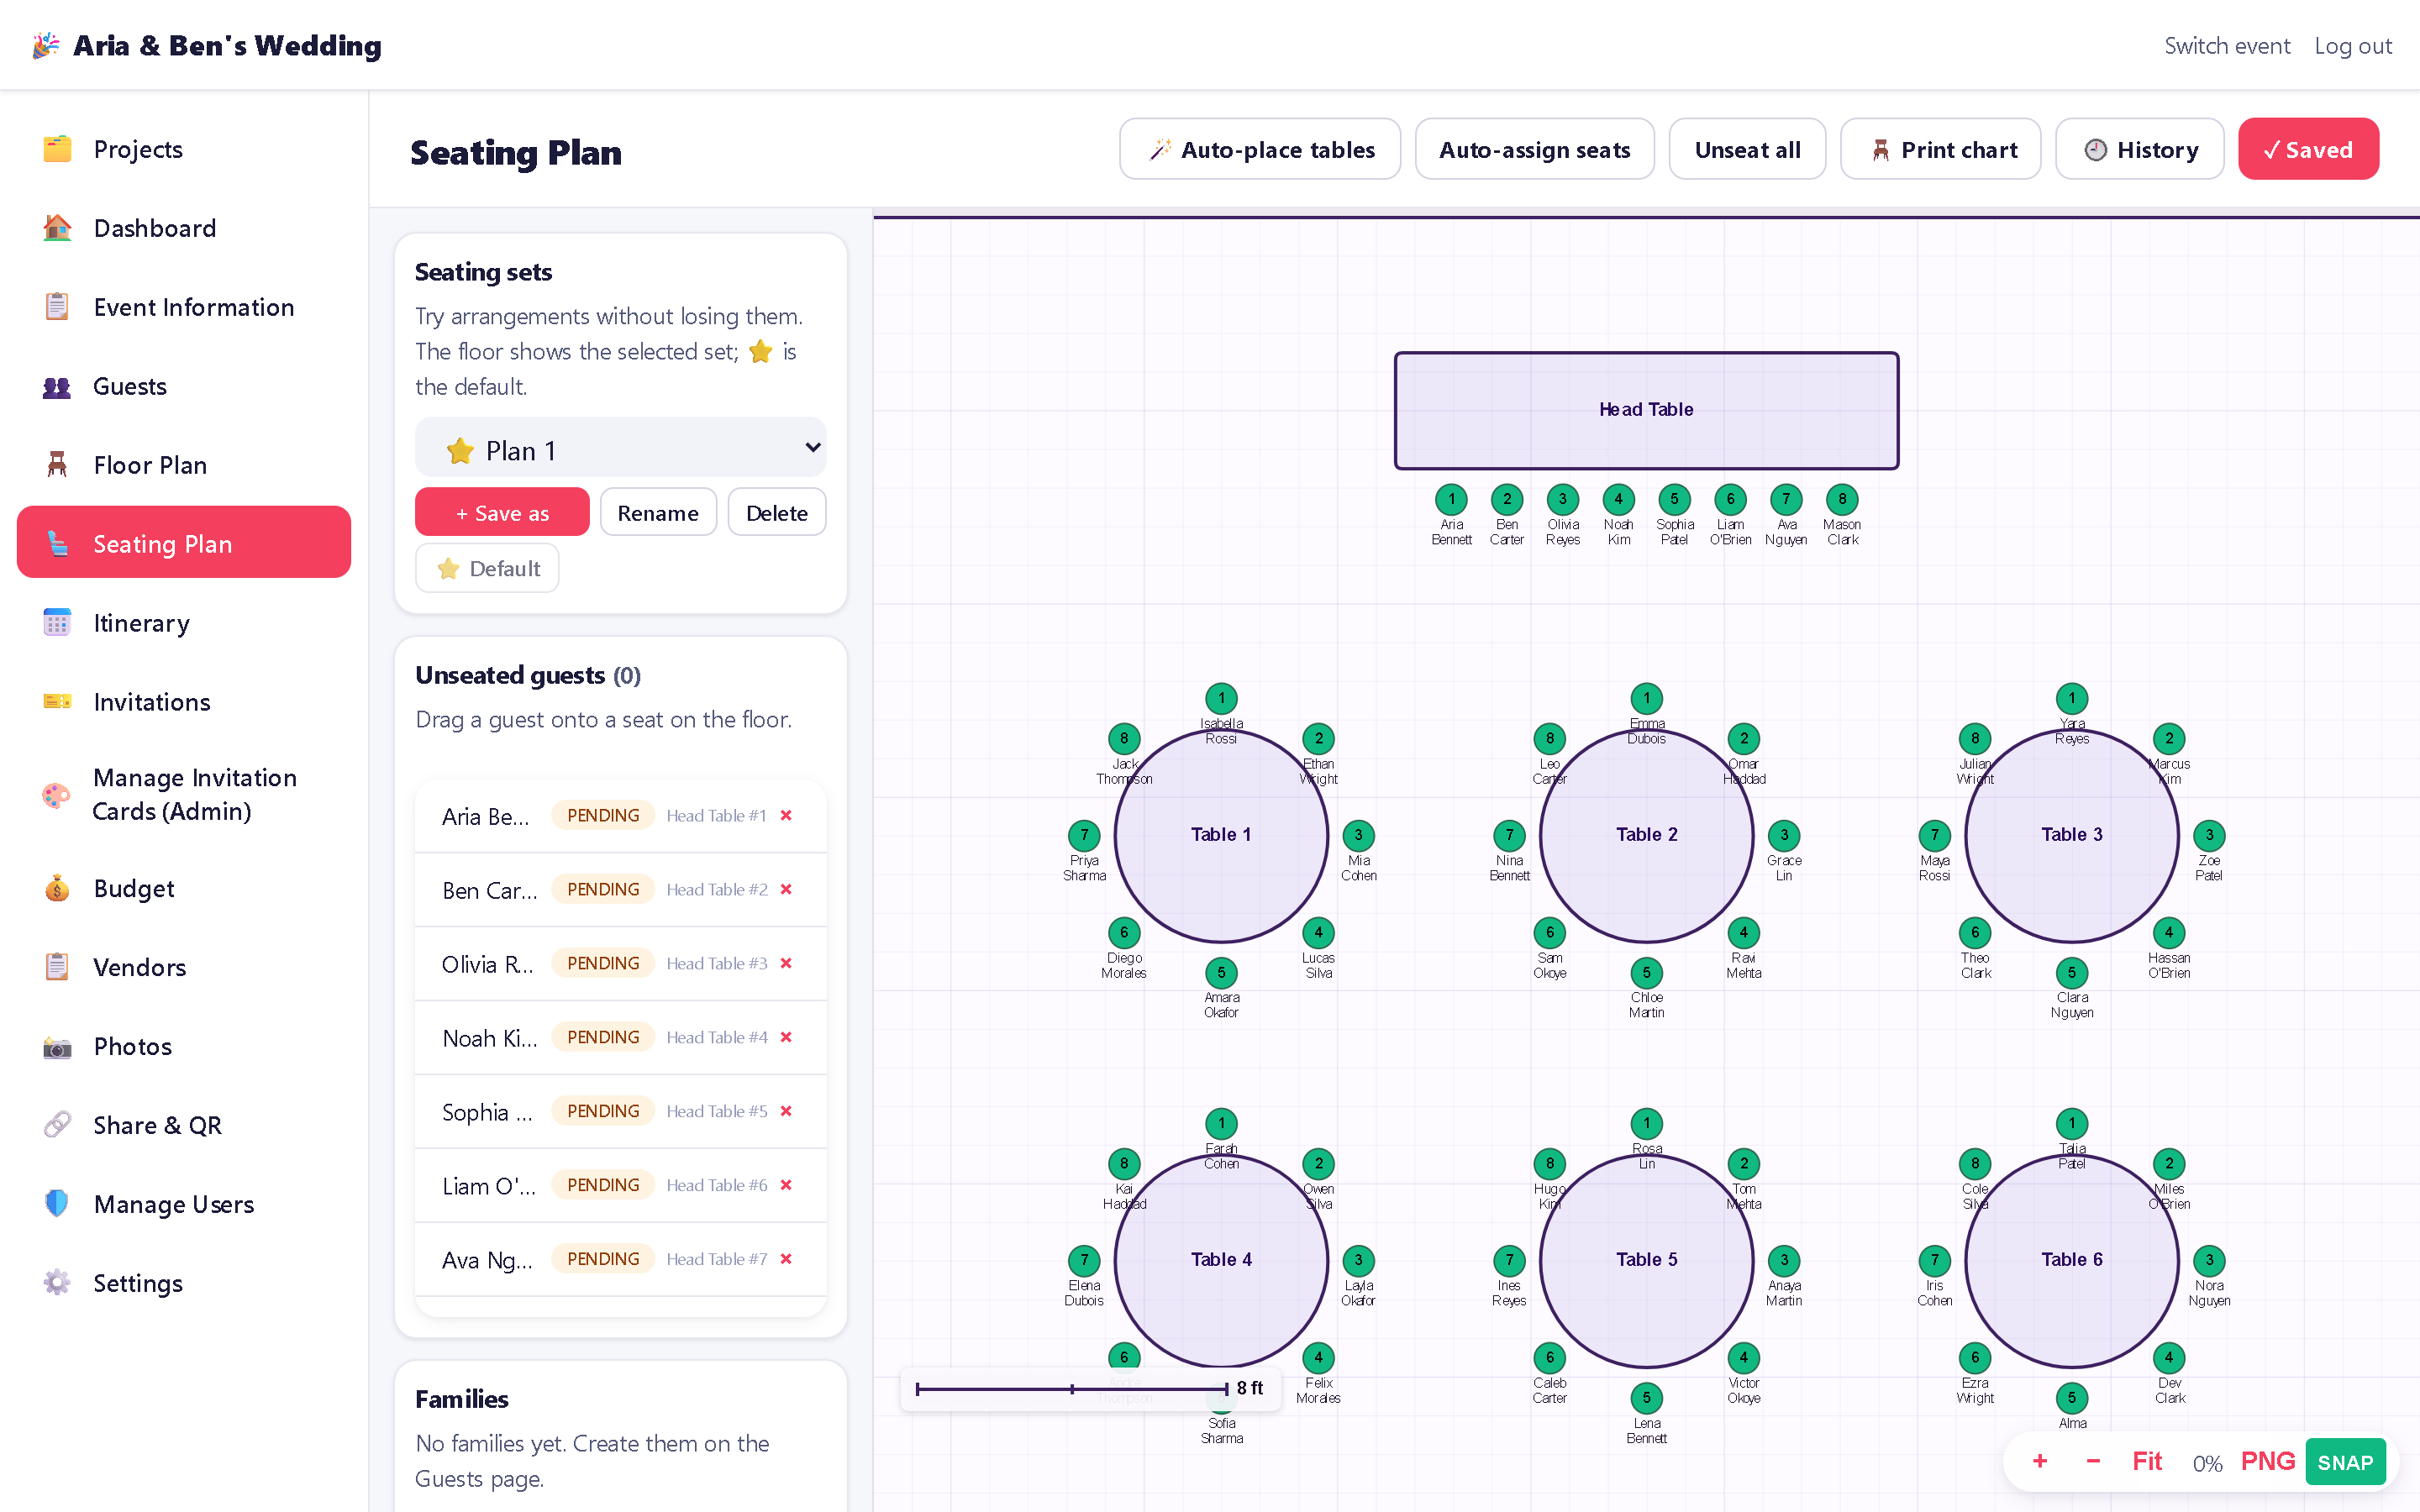Zoom out with the minus icon
2420x1512 pixels.
point(2093,1462)
